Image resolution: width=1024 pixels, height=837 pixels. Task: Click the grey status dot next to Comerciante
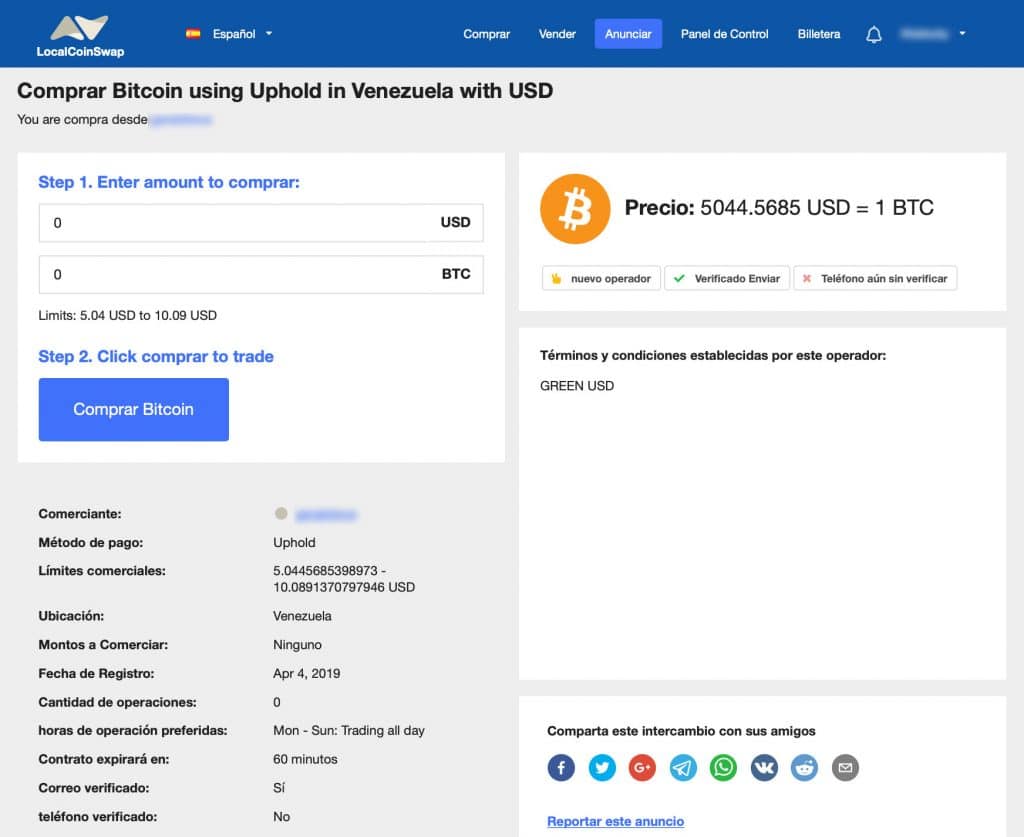(281, 513)
